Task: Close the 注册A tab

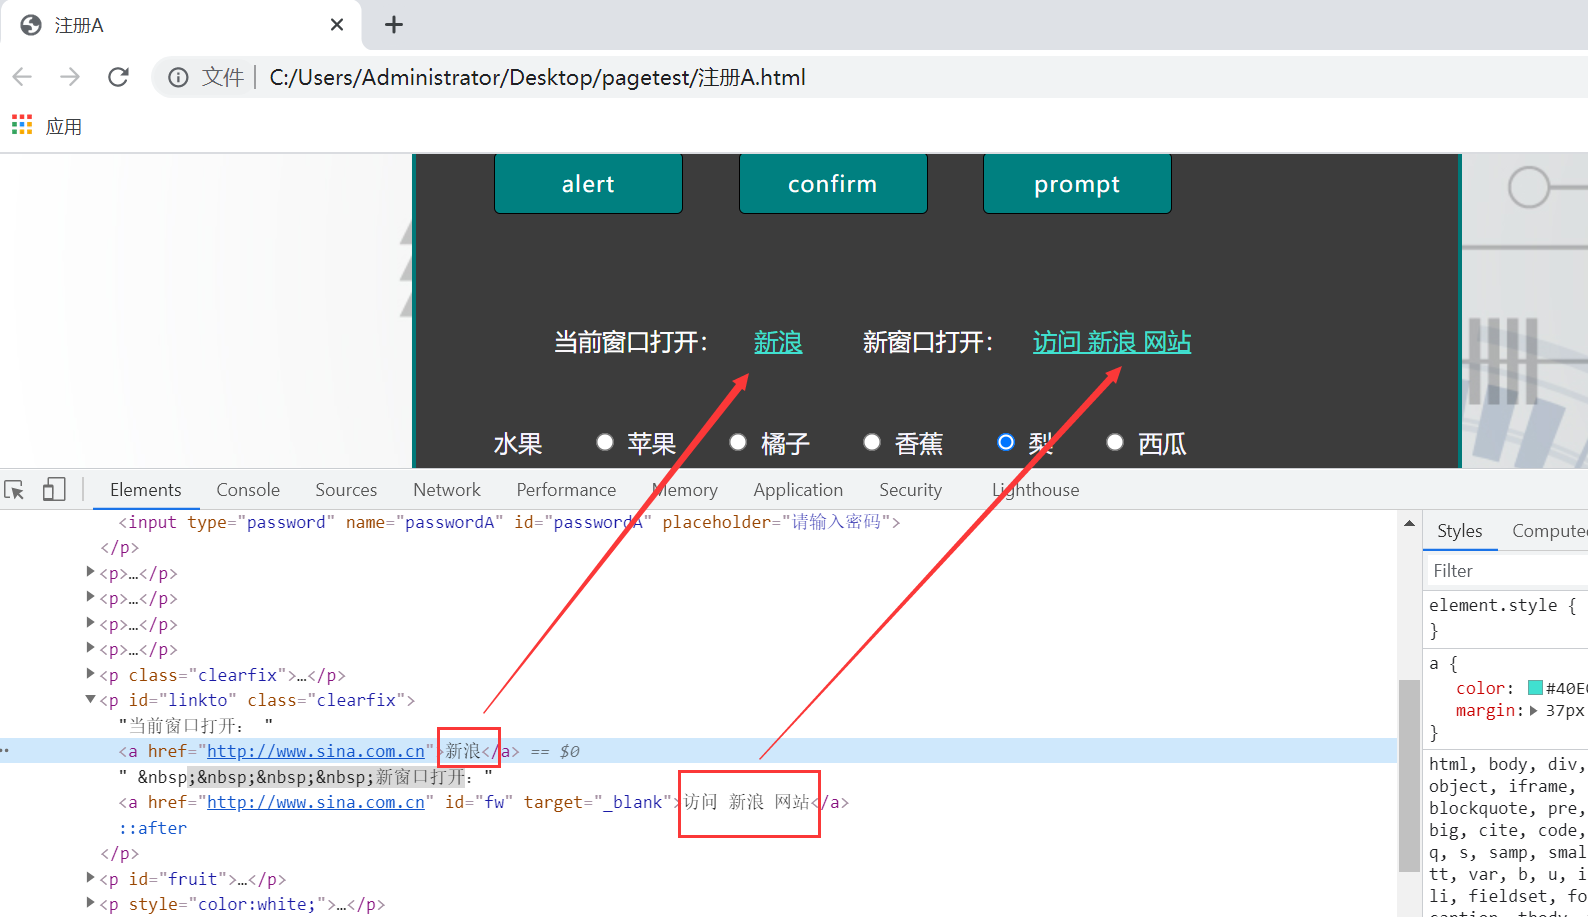Action: 337,24
